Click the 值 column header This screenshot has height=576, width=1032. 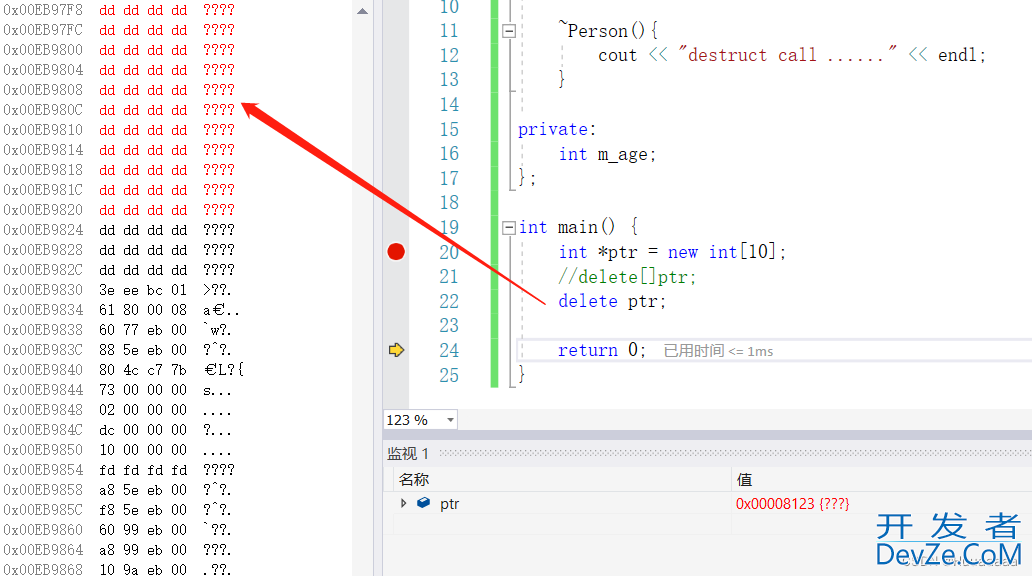pyautogui.click(x=744, y=480)
